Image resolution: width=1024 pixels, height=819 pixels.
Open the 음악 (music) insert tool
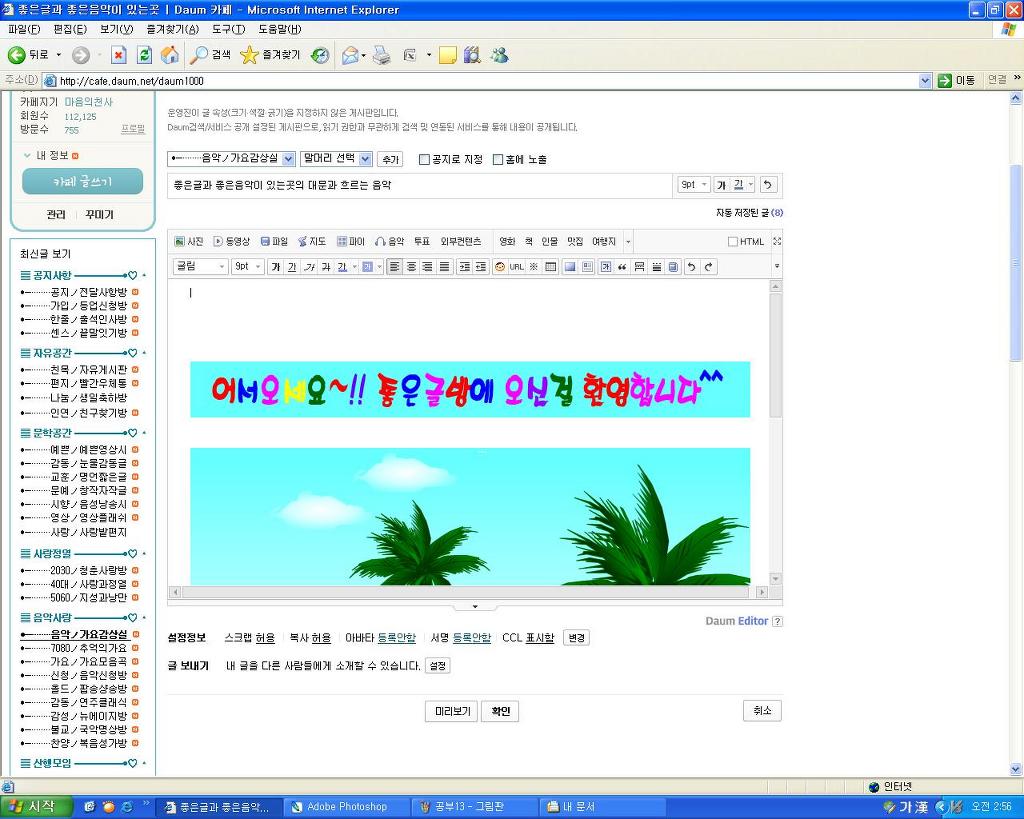(389, 241)
